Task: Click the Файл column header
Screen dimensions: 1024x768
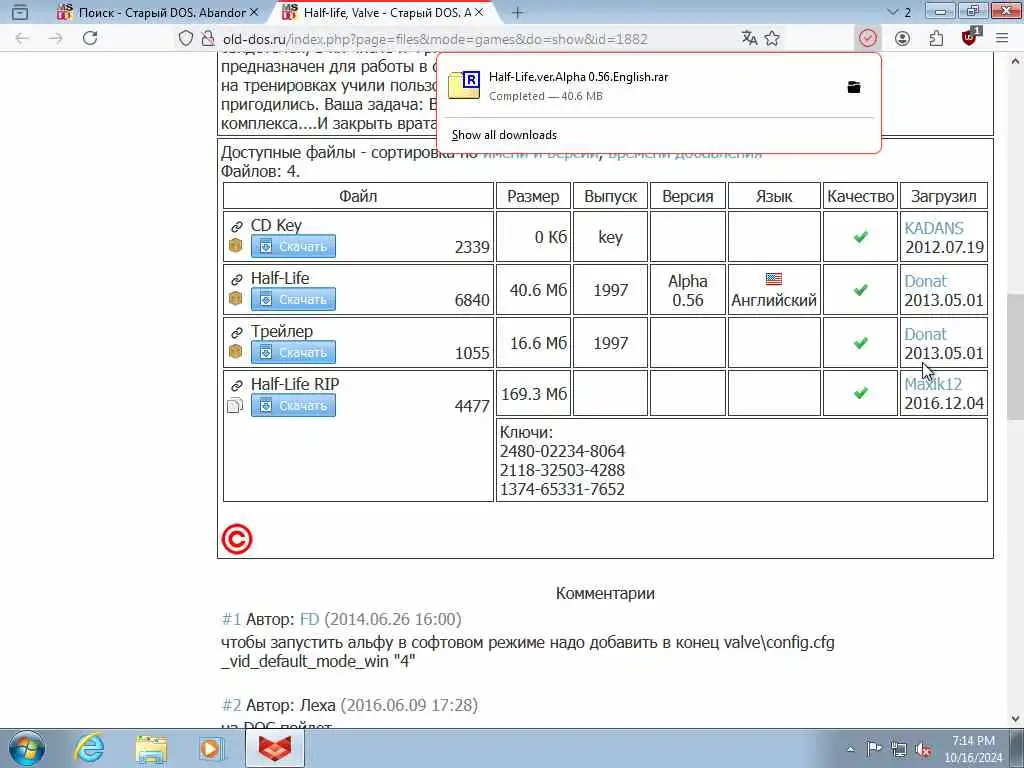Action: pyautogui.click(x=358, y=196)
